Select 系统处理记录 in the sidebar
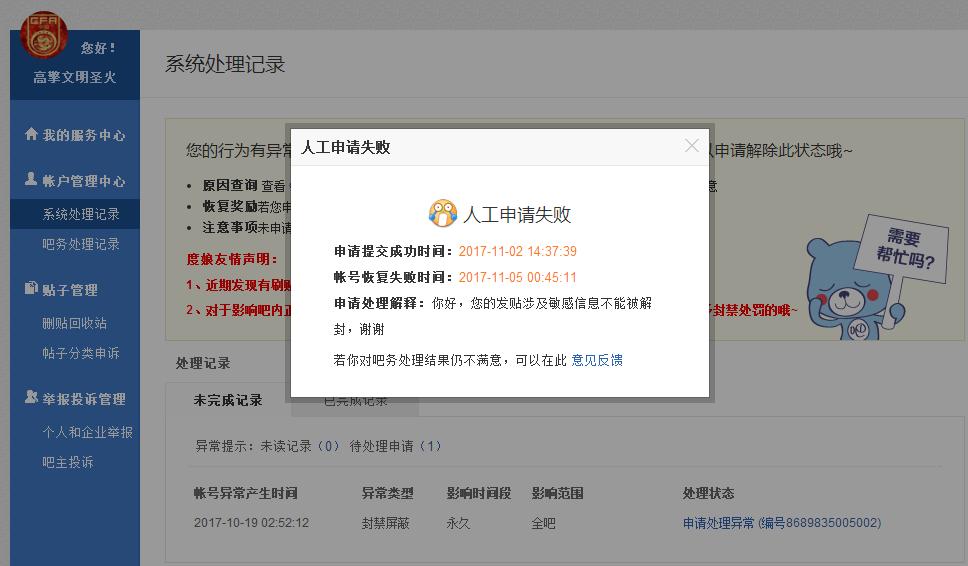 (x=81, y=214)
